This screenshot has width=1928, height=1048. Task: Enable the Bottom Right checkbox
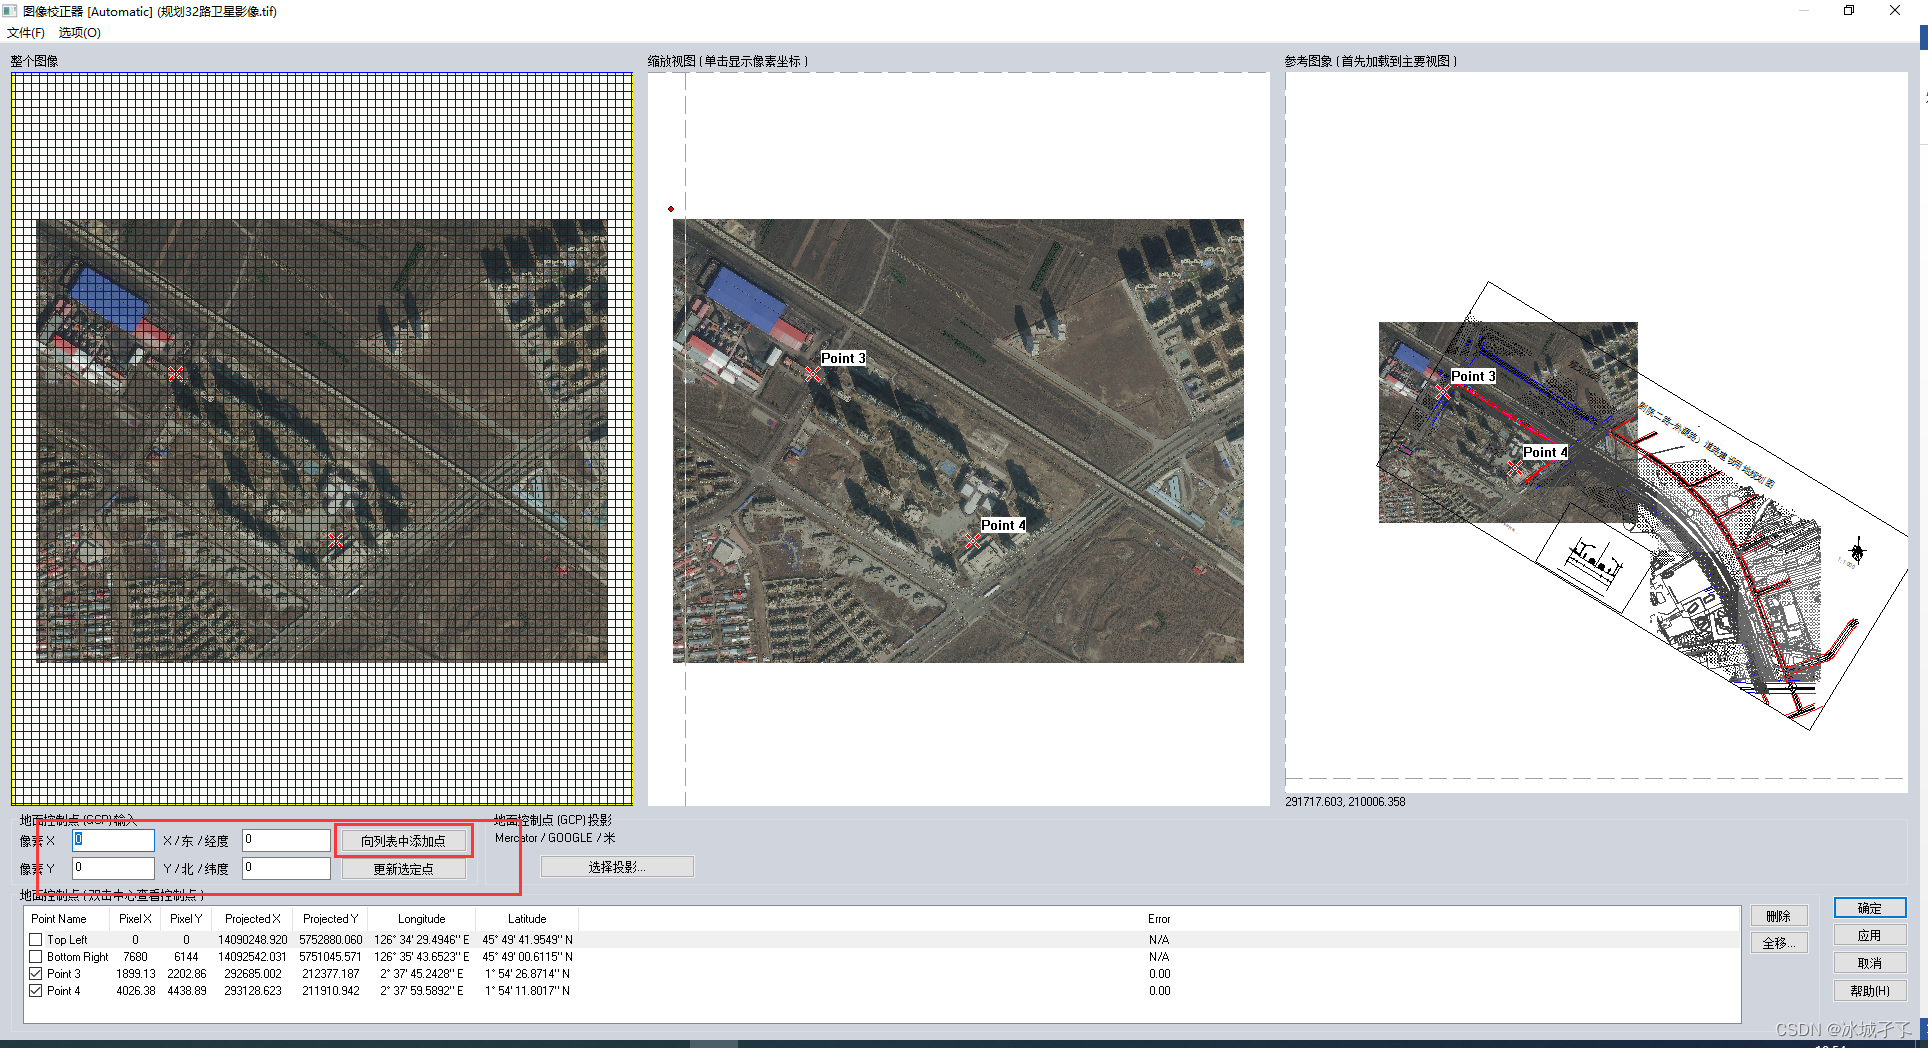point(34,956)
